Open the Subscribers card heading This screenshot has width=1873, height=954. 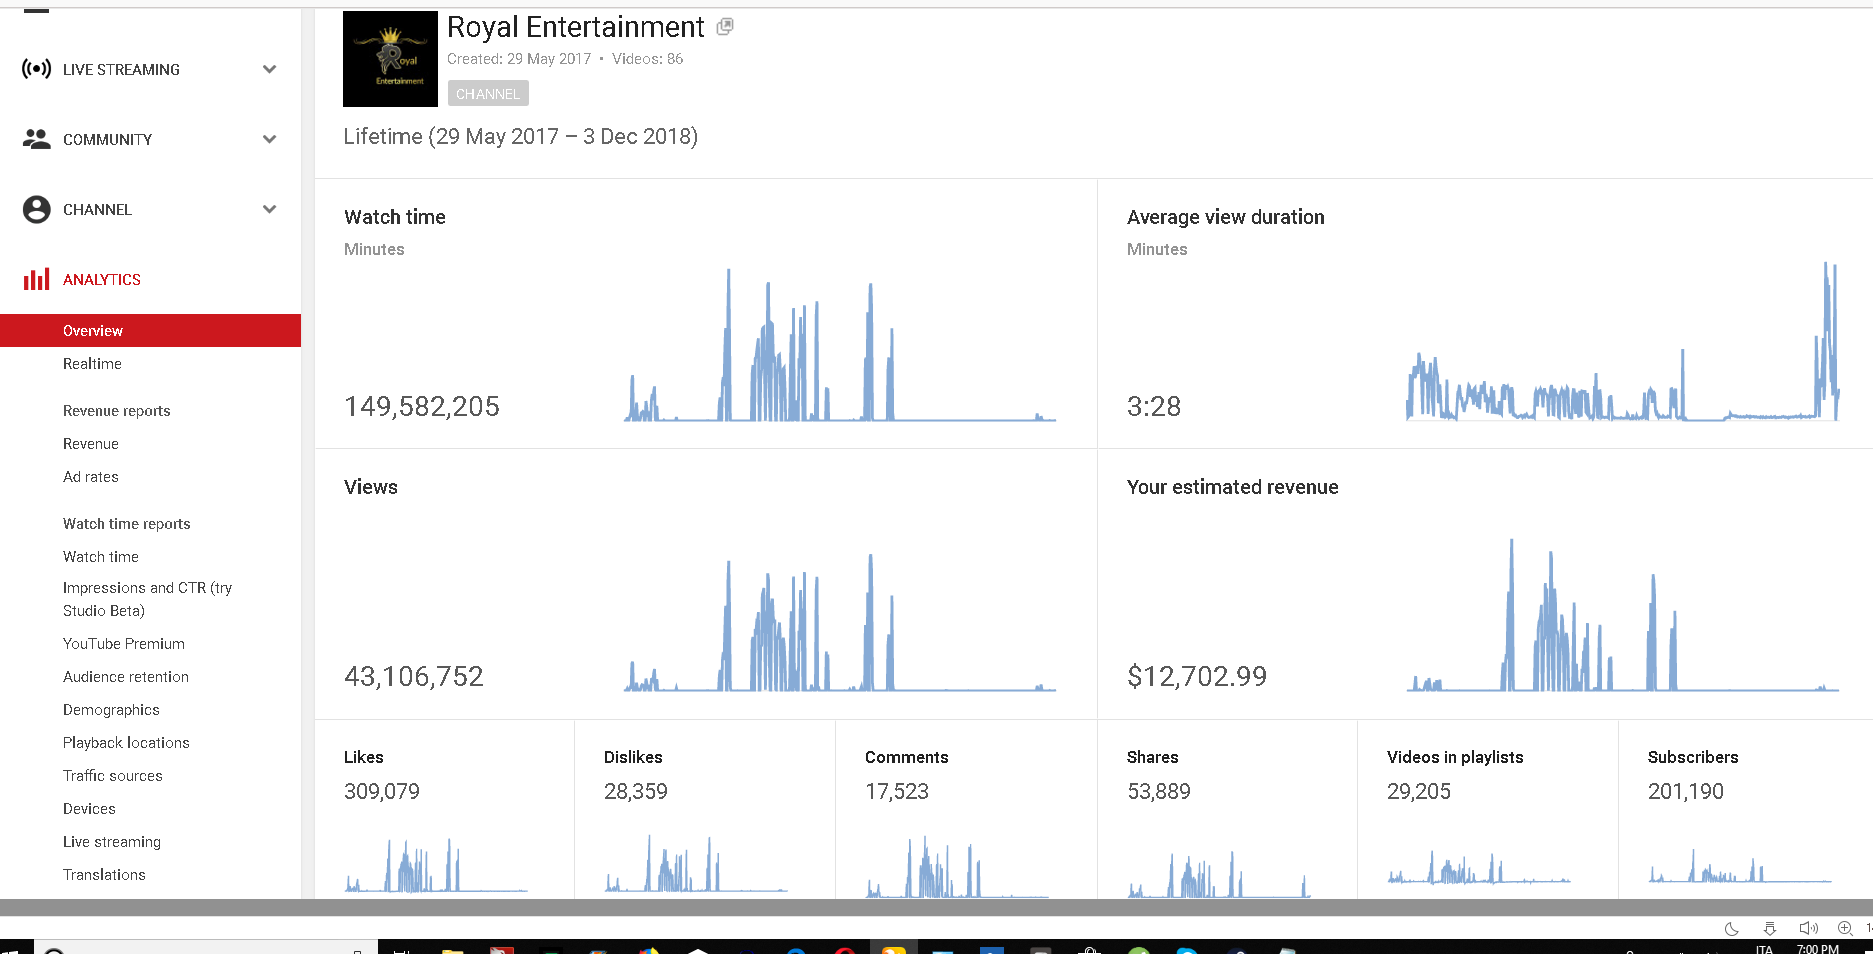tap(1693, 757)
